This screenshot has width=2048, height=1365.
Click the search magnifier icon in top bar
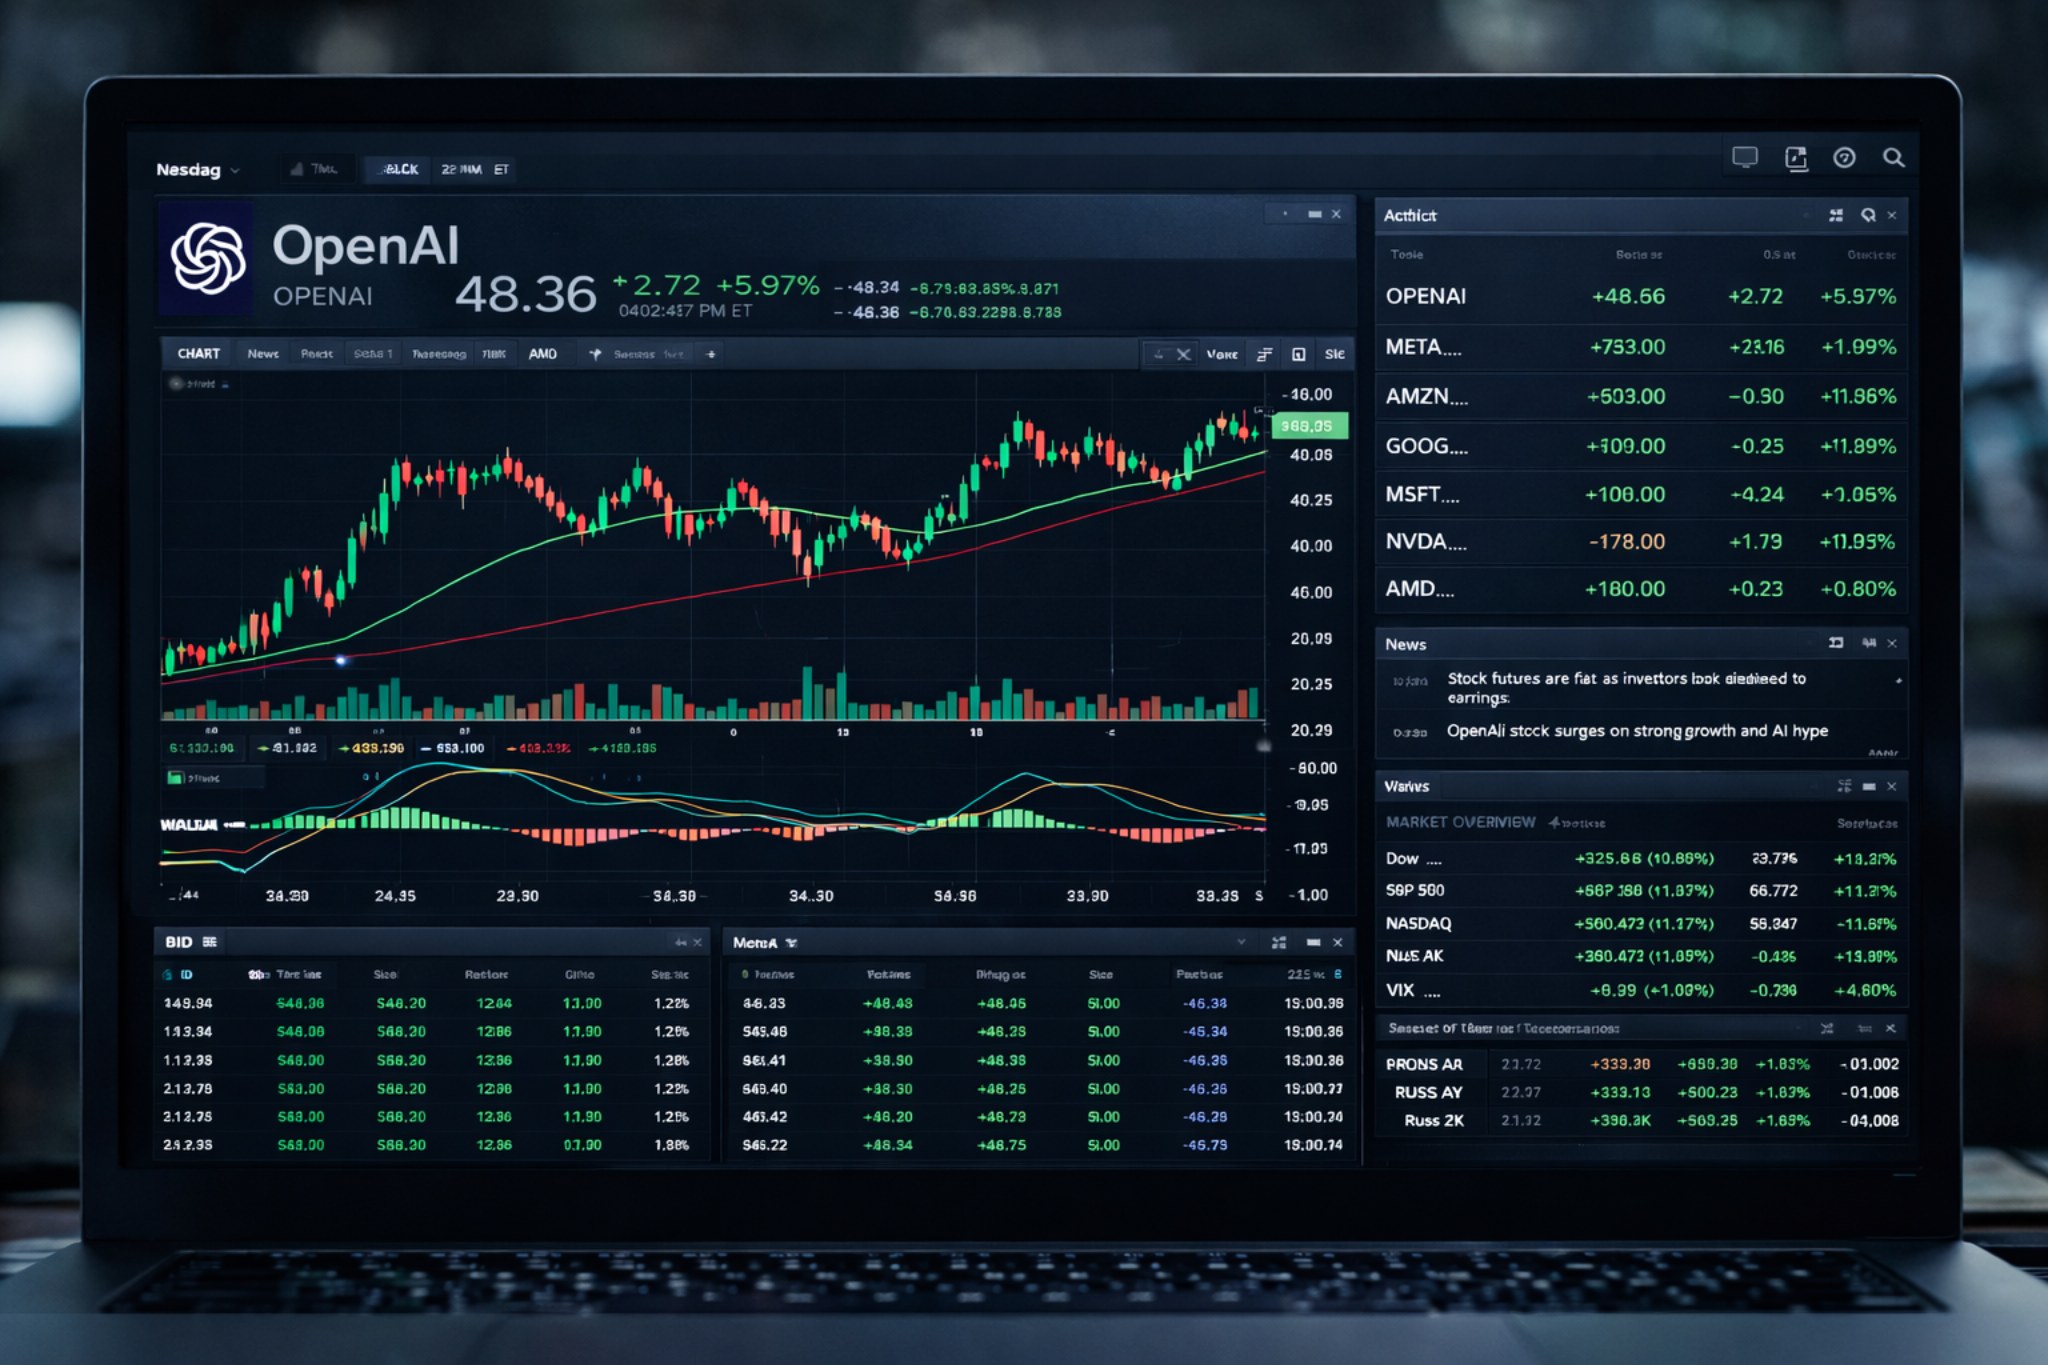(1893, 158)
